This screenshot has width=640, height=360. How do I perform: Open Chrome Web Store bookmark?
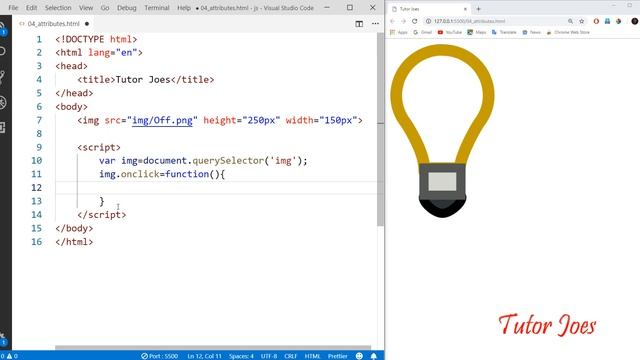(x=568, y=32)
